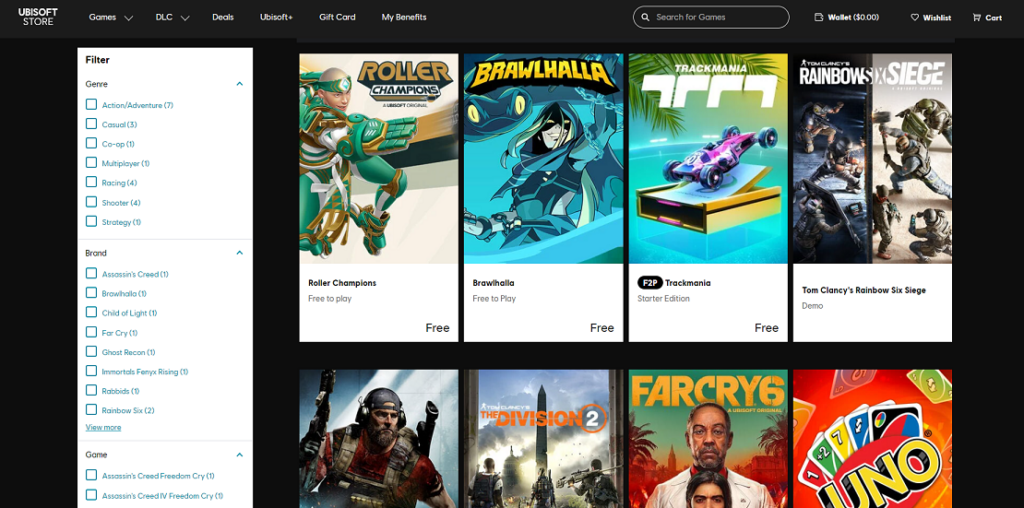1024x508 pixels.
Task: Check Assassin's Creed Freedom Cry game filter
Action: (91, 475)
